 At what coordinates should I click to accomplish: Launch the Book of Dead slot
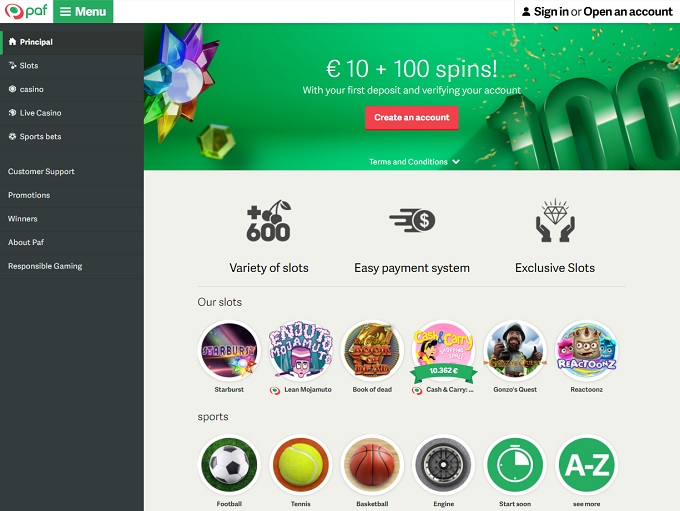pyautogui.click(x=372, y=350)
